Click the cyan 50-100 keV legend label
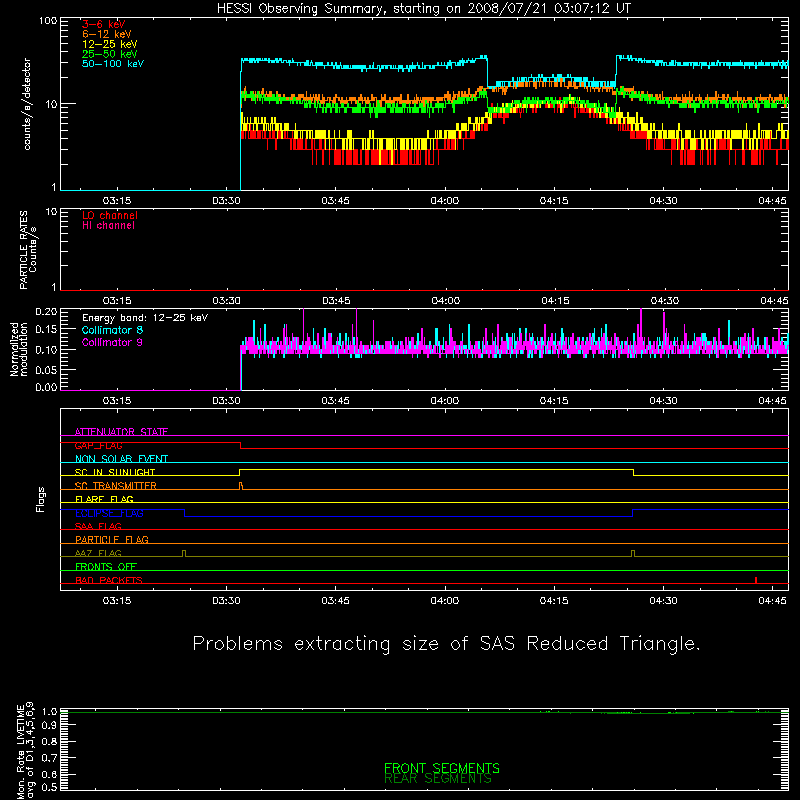The height and width of the screenshot is (800, 800). pyautogui.click(x=113, y=64)
